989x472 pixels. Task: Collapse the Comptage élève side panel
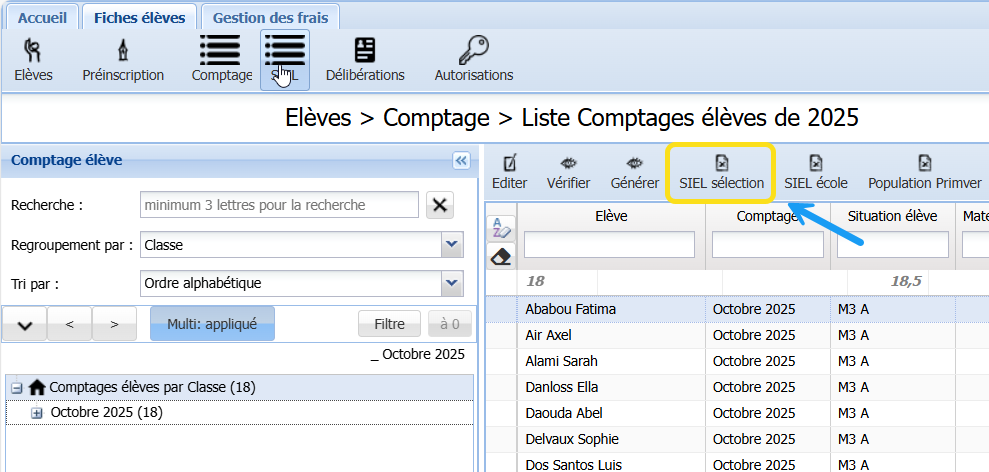pyautogui.click(x=461, y=160)
